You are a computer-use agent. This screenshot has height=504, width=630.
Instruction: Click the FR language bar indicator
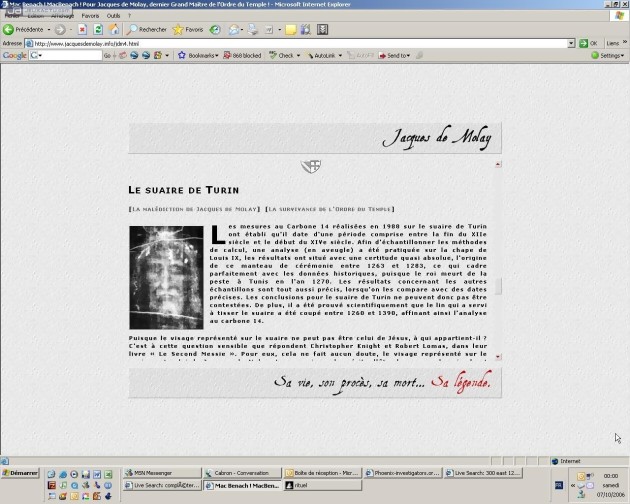(558, 485)
